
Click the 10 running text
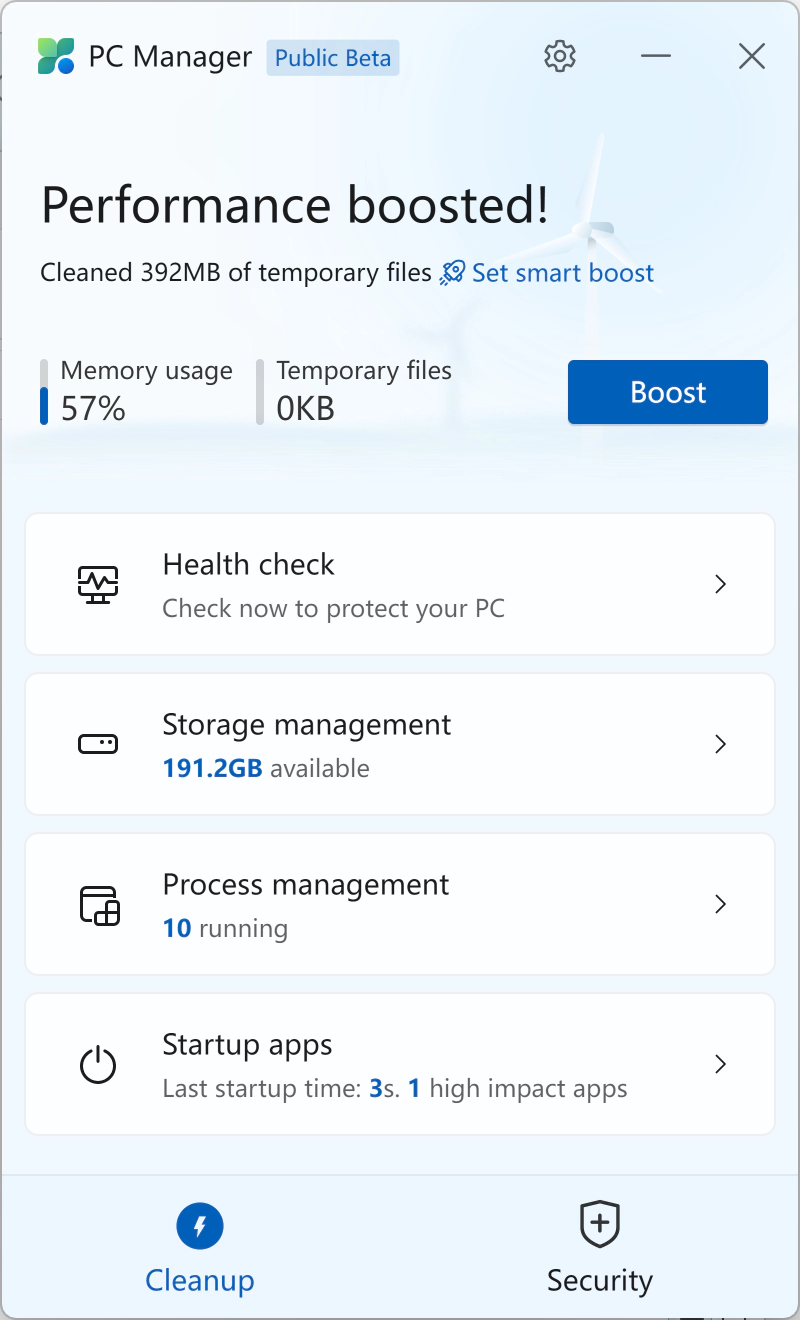(225, 929)
